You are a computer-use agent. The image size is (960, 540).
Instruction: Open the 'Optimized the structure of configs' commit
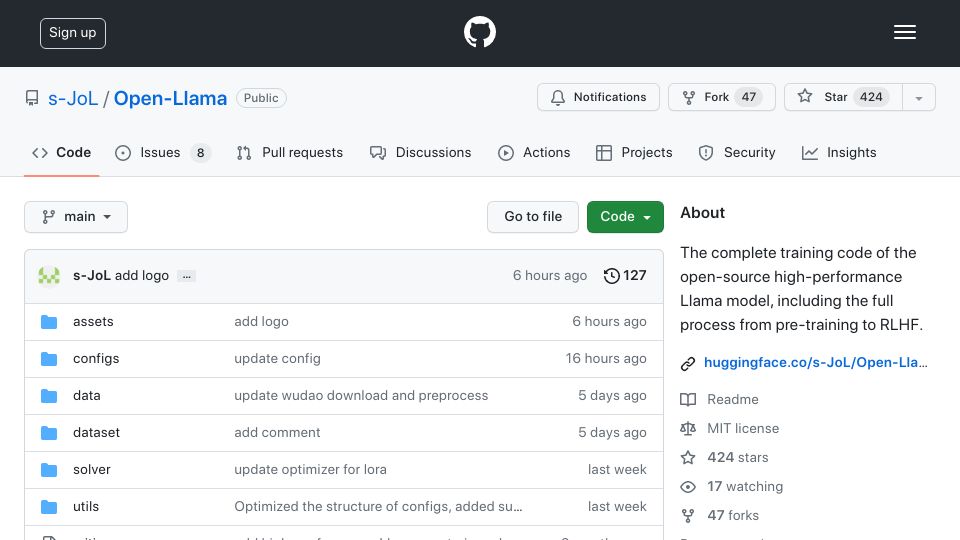point(378,506)
